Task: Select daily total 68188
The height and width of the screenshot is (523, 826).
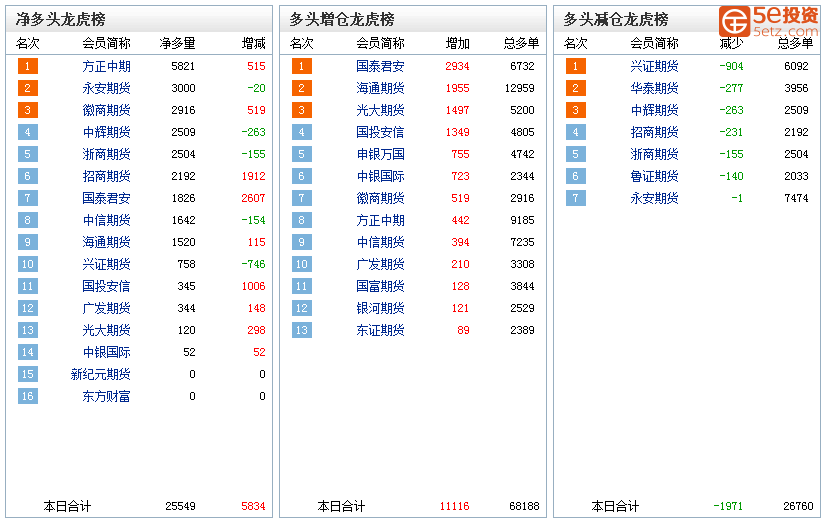Action: click(x=524, y=507)
